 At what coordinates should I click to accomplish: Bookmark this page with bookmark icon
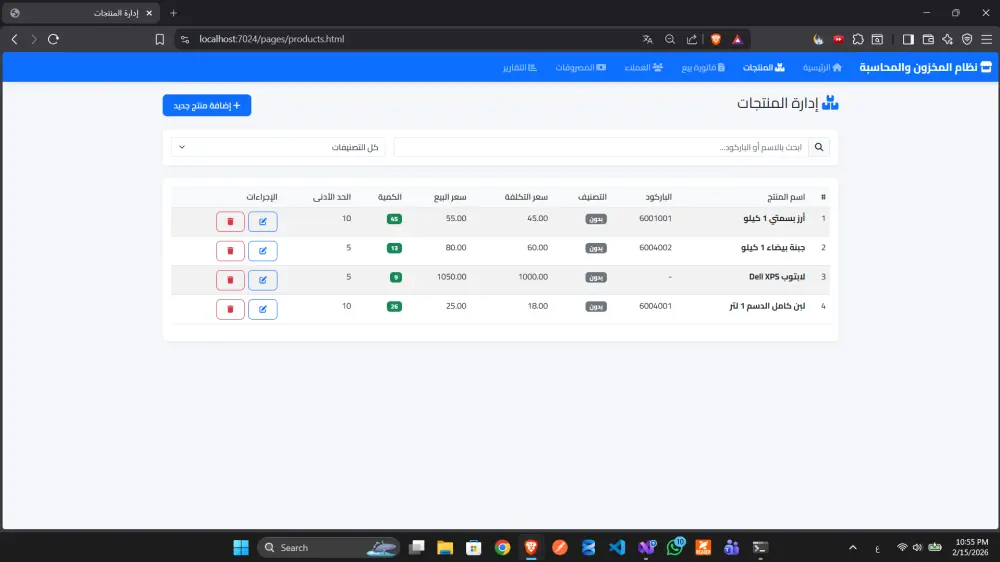(159, 39)
